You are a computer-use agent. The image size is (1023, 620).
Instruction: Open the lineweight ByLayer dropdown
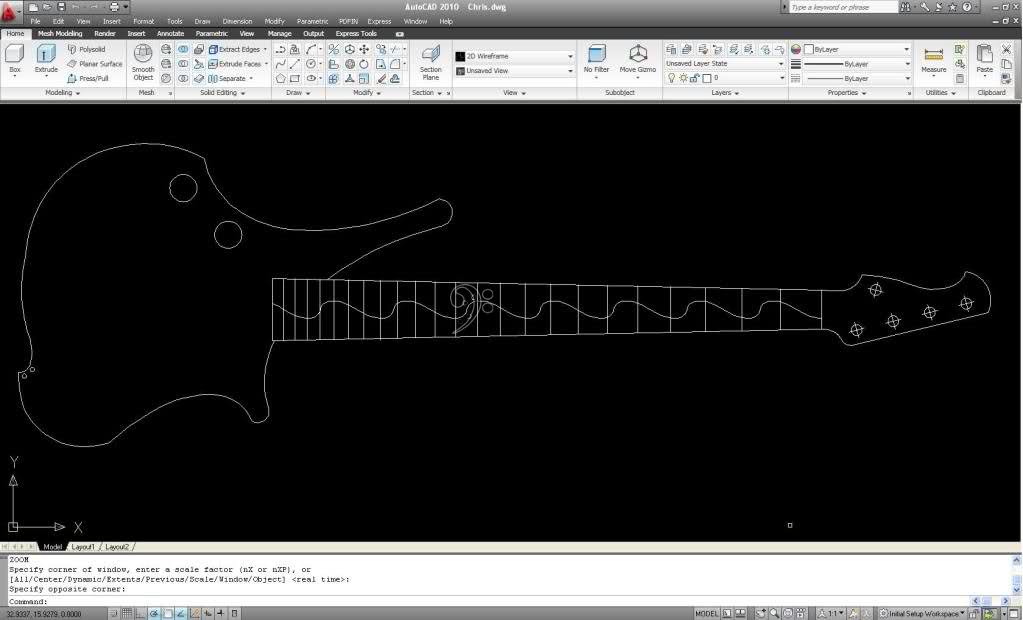pyautogui.click(x=856, y=64)
